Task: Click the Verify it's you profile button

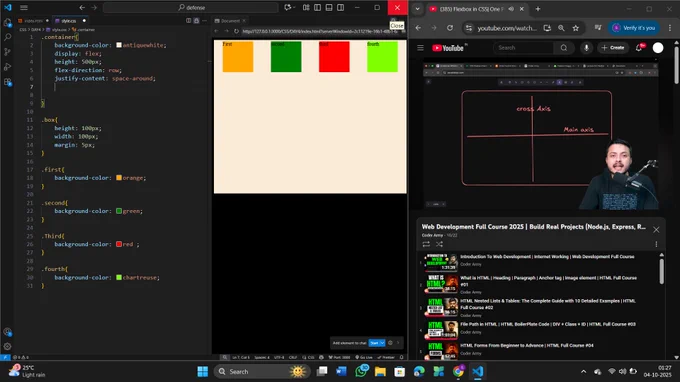Action: click(634, 28)
